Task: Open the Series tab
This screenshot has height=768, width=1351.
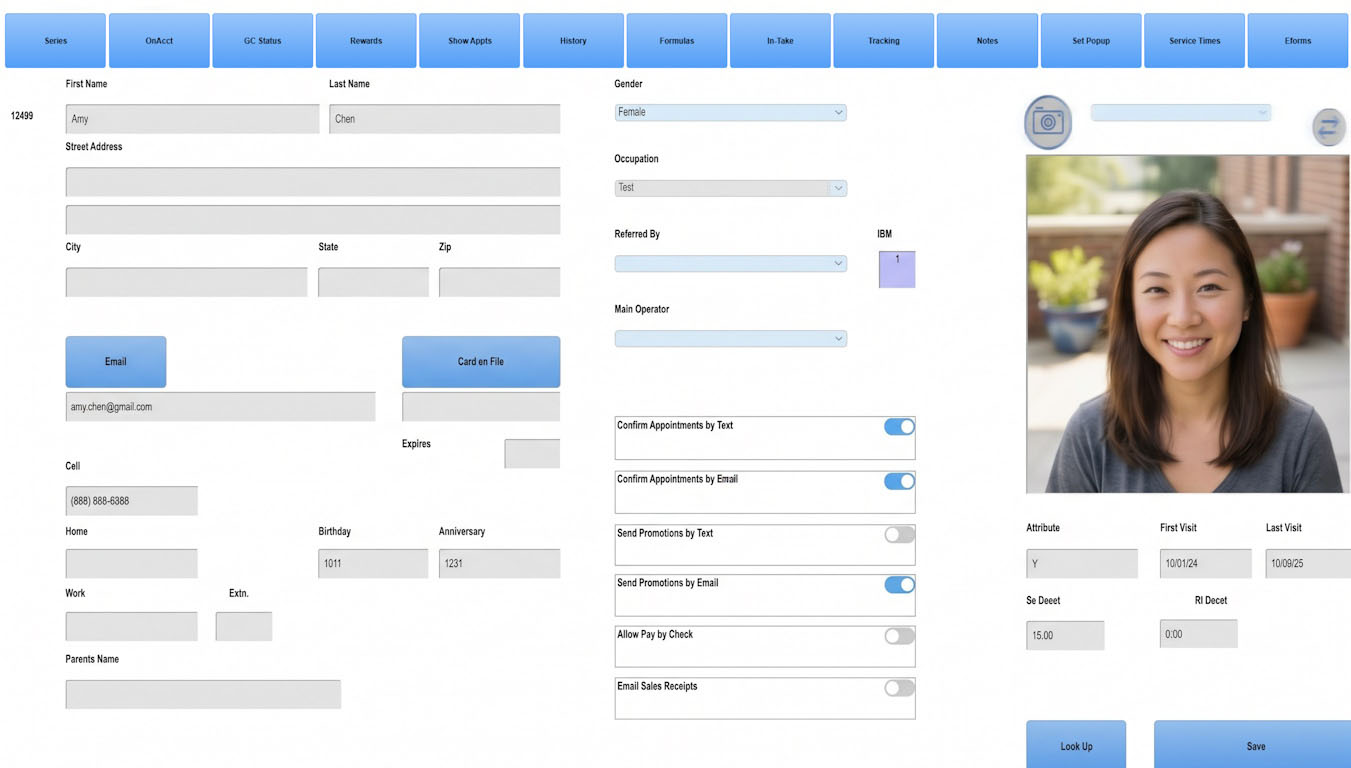Action: point(55,41)
